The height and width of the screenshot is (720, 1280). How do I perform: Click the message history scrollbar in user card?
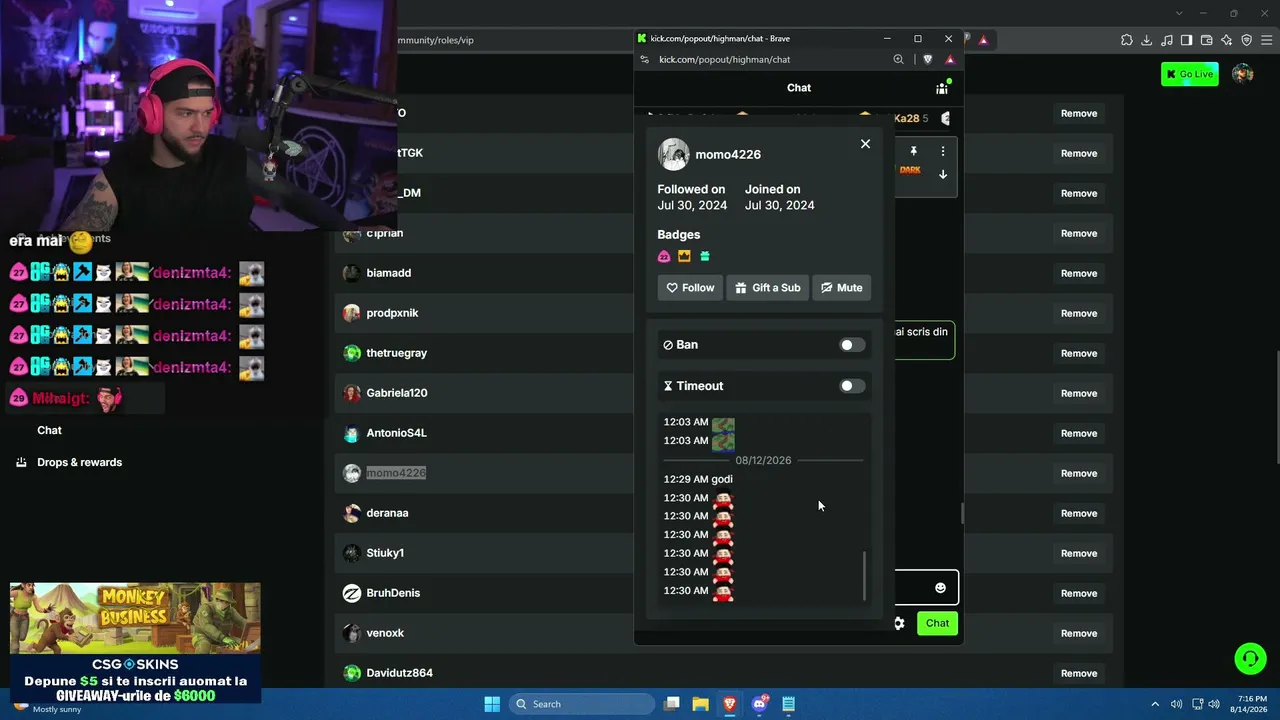pos(864,576)
